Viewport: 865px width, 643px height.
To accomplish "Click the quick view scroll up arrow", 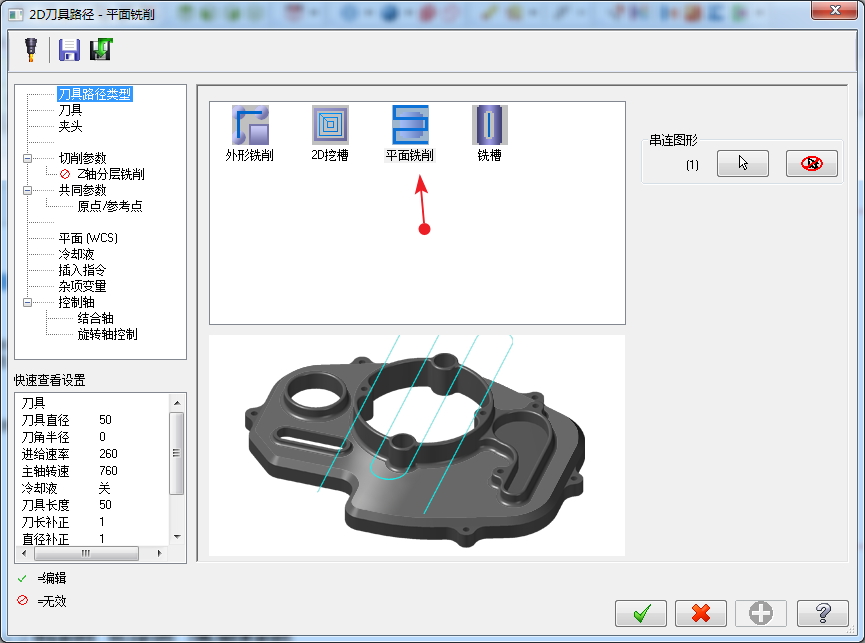I will click(x=177, y=403).
